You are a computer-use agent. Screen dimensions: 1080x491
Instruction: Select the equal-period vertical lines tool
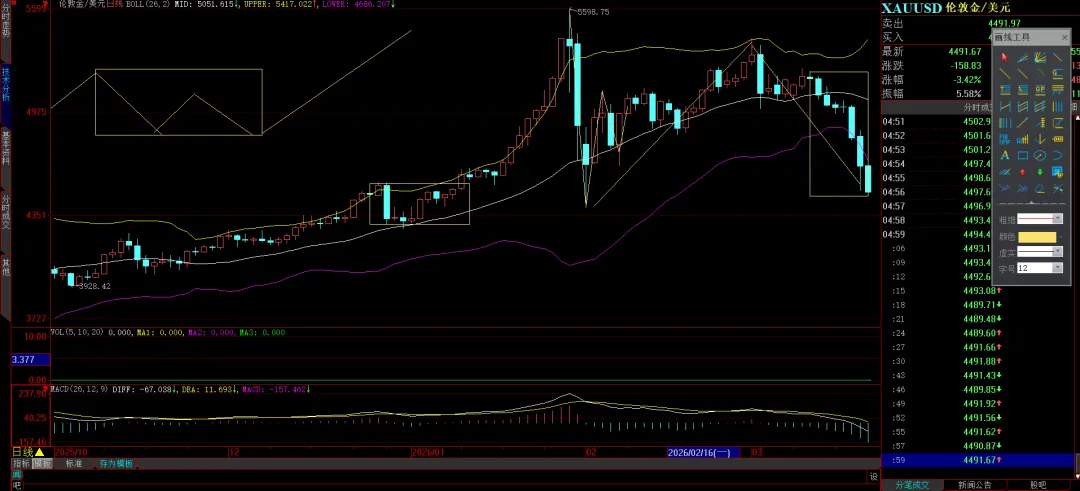1058,106
